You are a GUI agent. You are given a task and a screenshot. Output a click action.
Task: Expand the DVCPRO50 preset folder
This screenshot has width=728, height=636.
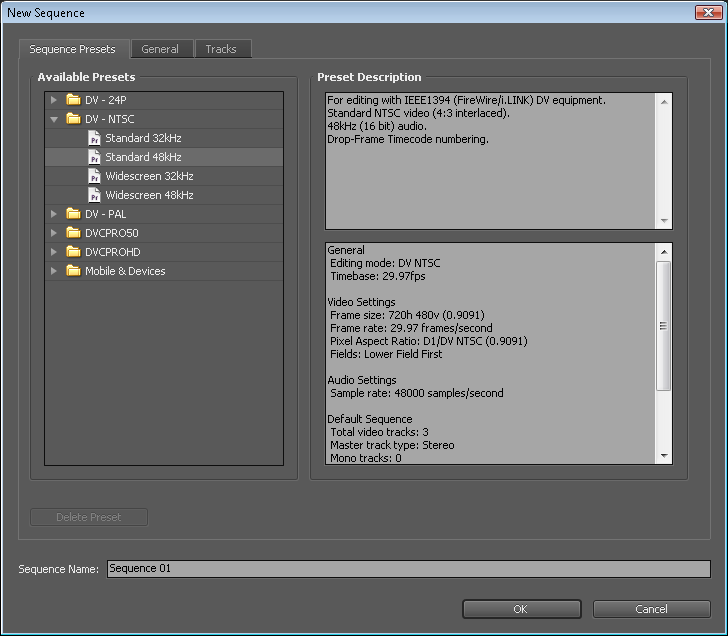coord(54,233)
